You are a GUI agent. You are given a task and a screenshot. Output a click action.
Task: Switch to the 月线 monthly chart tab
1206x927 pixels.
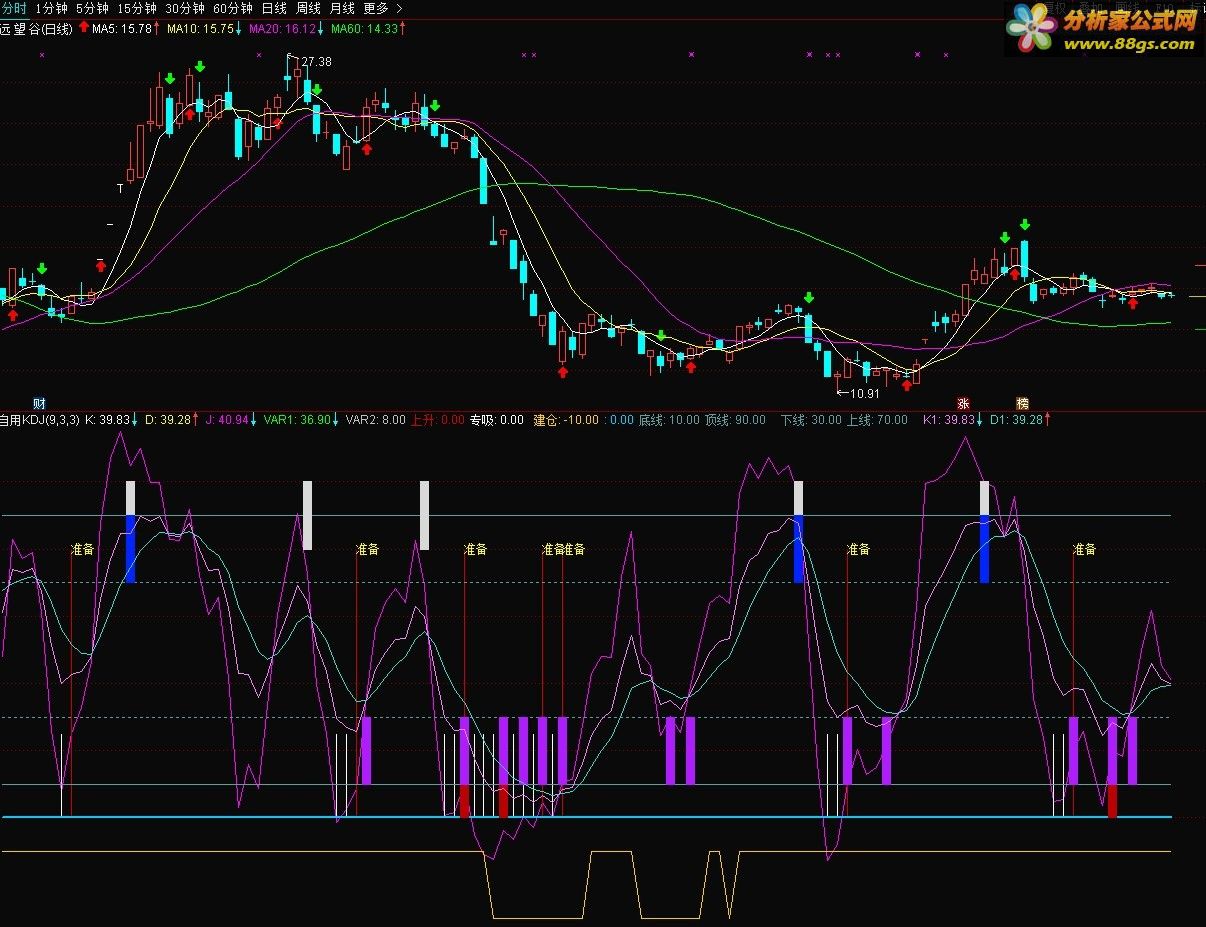(x=342, y=8)
